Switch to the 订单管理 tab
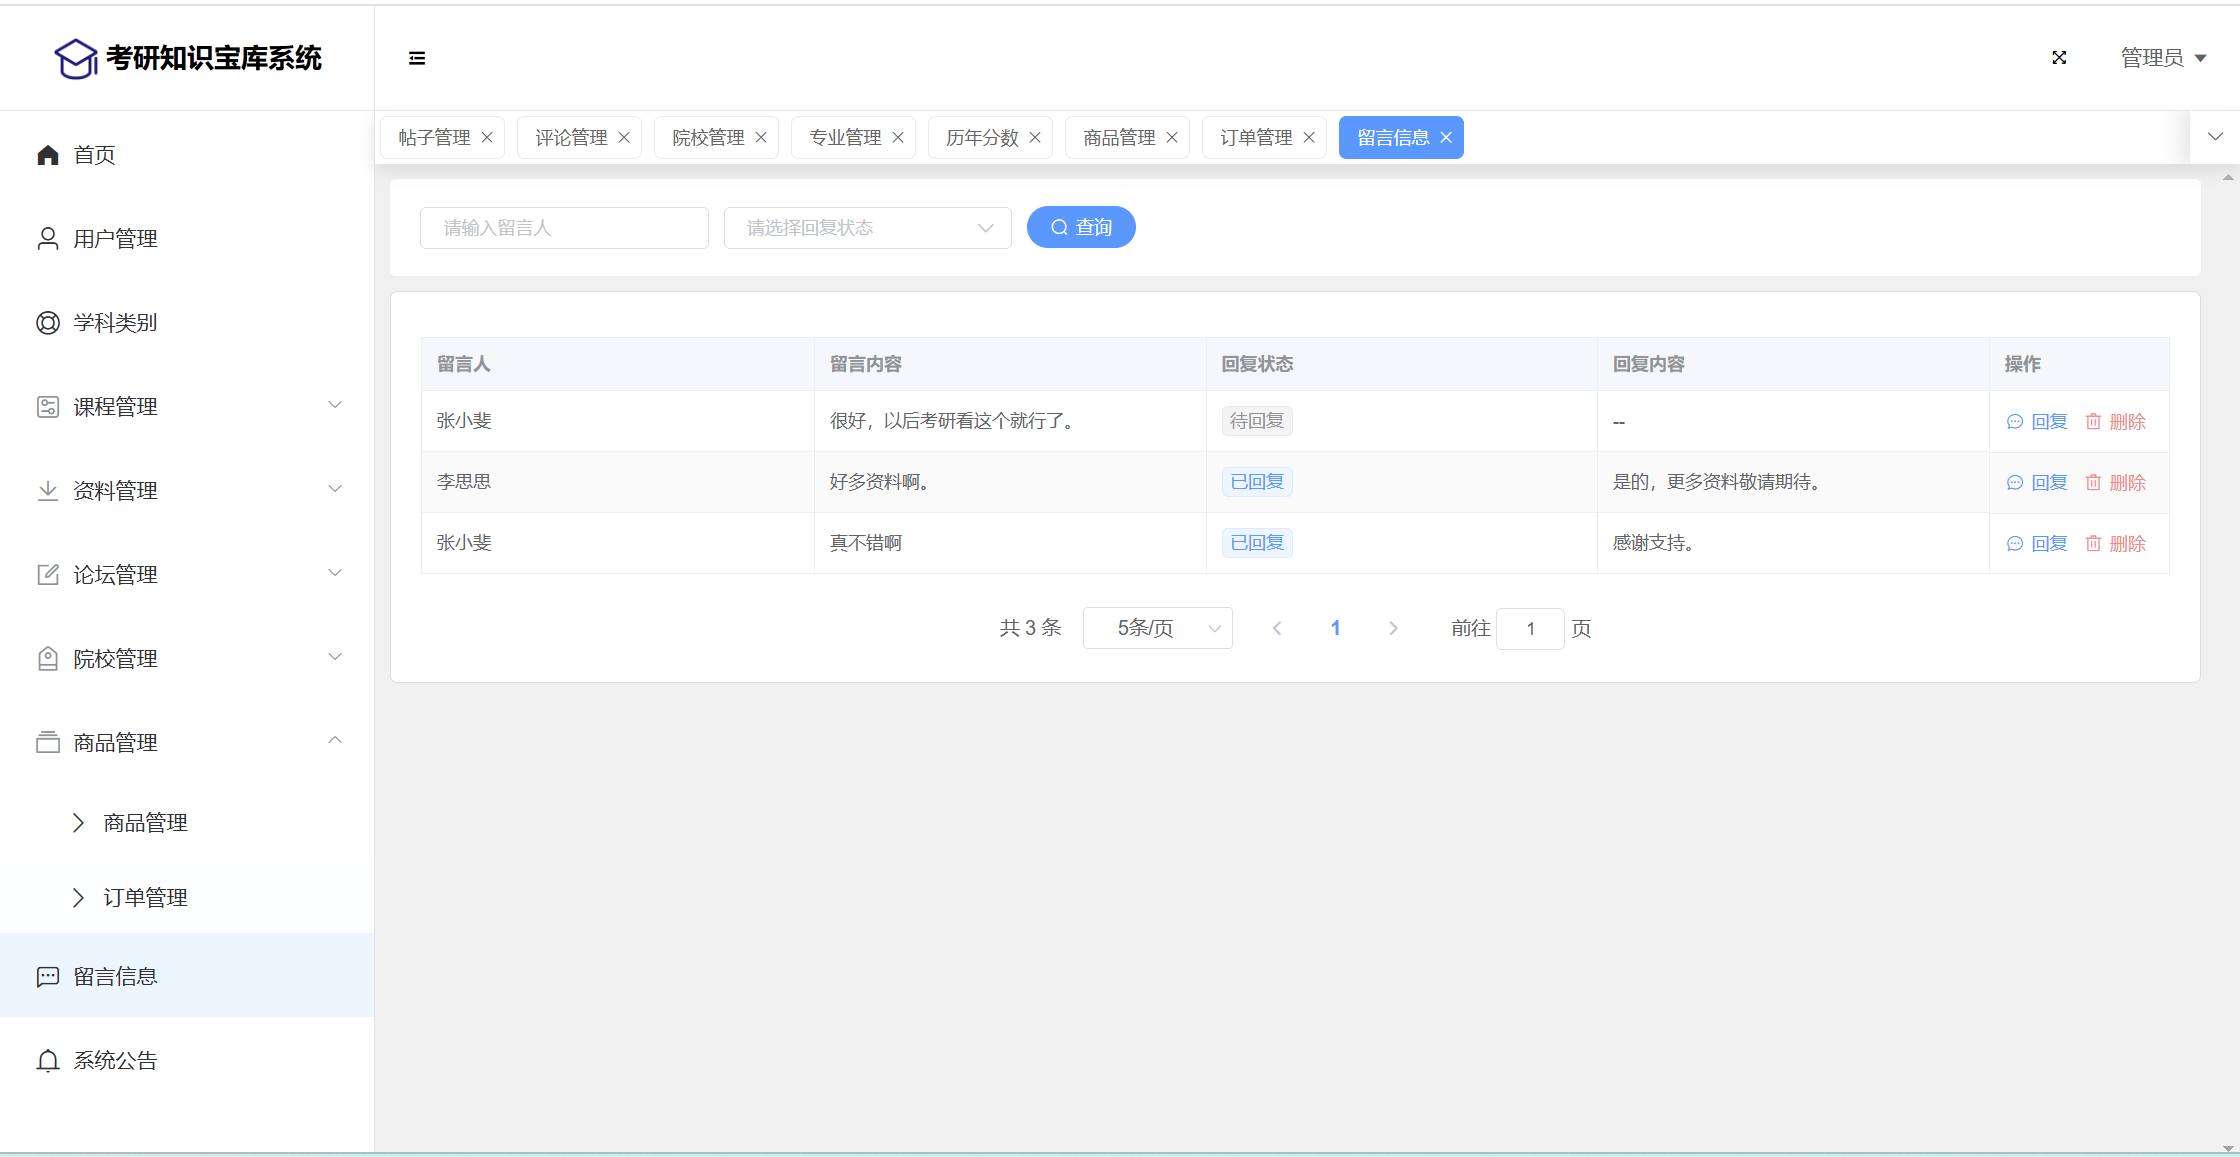Image resolution: width=2240 pixels, height=1157 pixels. click(1255, 138)
